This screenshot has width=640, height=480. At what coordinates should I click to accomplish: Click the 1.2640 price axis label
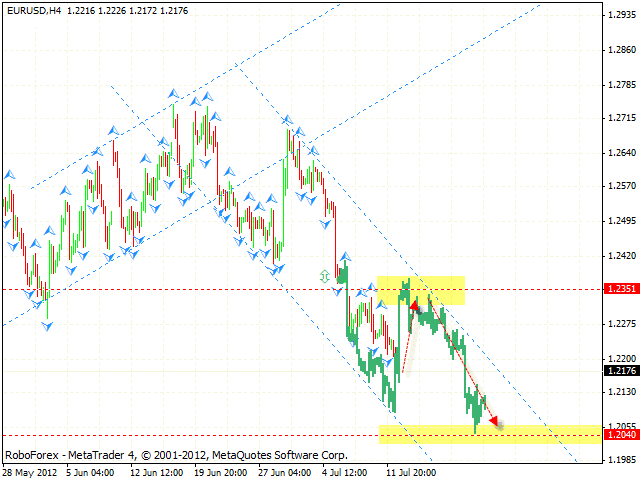[x=622, y=153]
